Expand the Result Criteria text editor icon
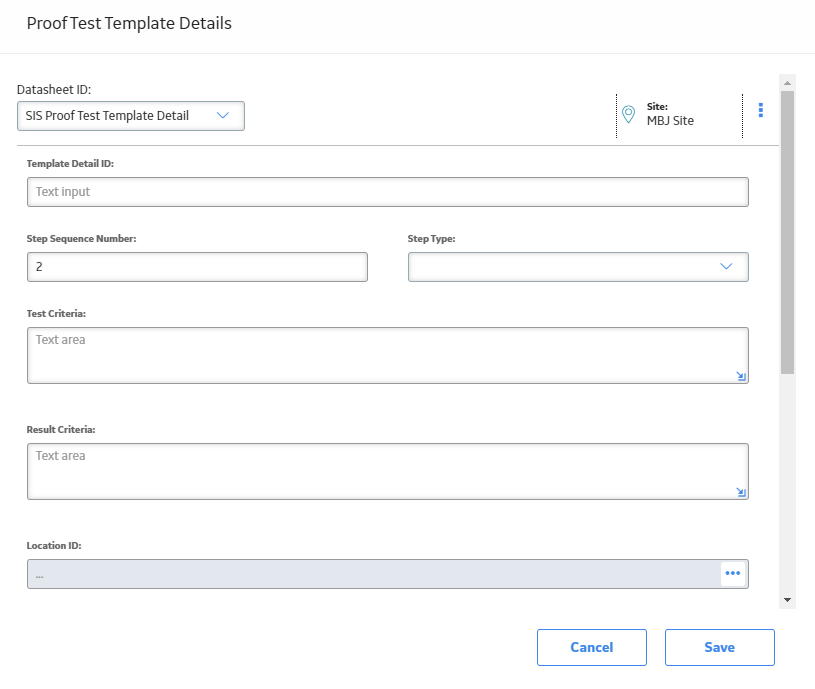Image resolution: width=815 pixels, height=689 pixels. pyautogui.click(x=741, y=492)
